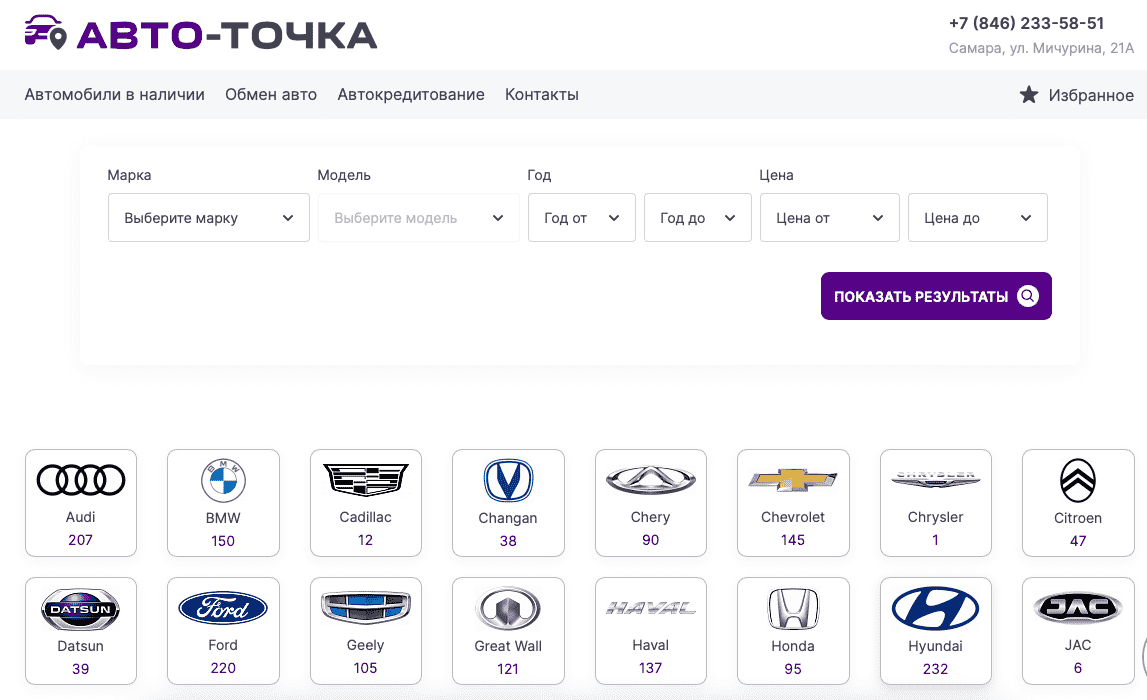Viewport: 1147px width, 700px height.
Task: Select the Audi brand logo
Action: [x=80, y=480]
